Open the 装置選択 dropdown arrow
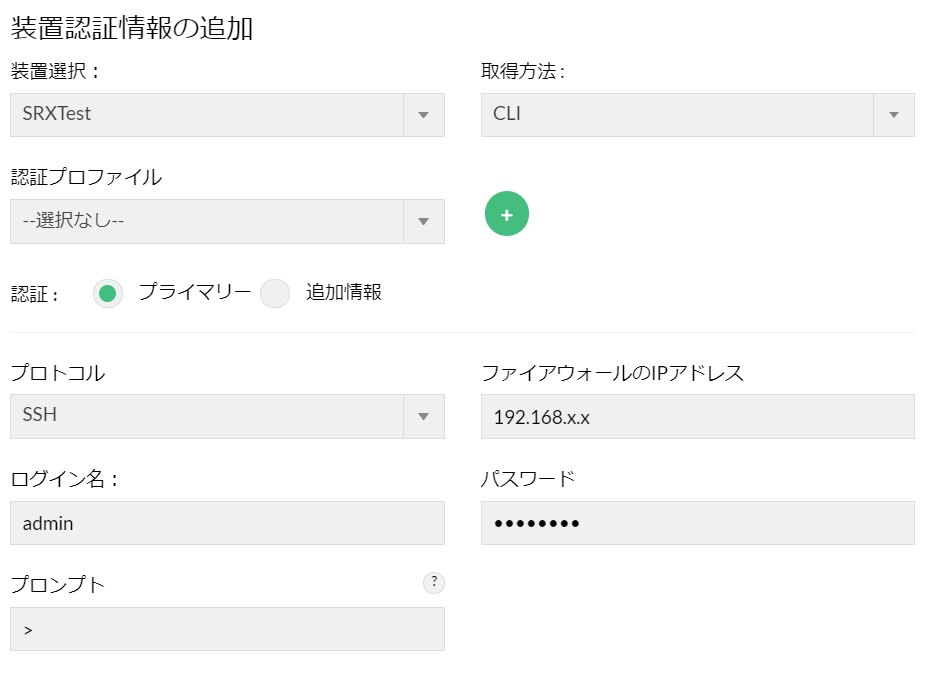 coord(423,115)
